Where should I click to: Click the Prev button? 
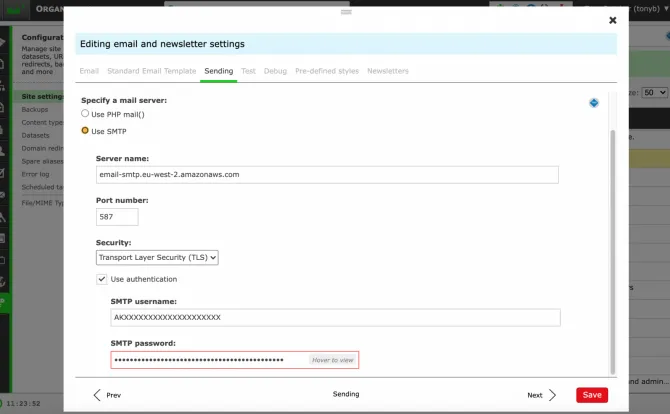tap(107, 395)
